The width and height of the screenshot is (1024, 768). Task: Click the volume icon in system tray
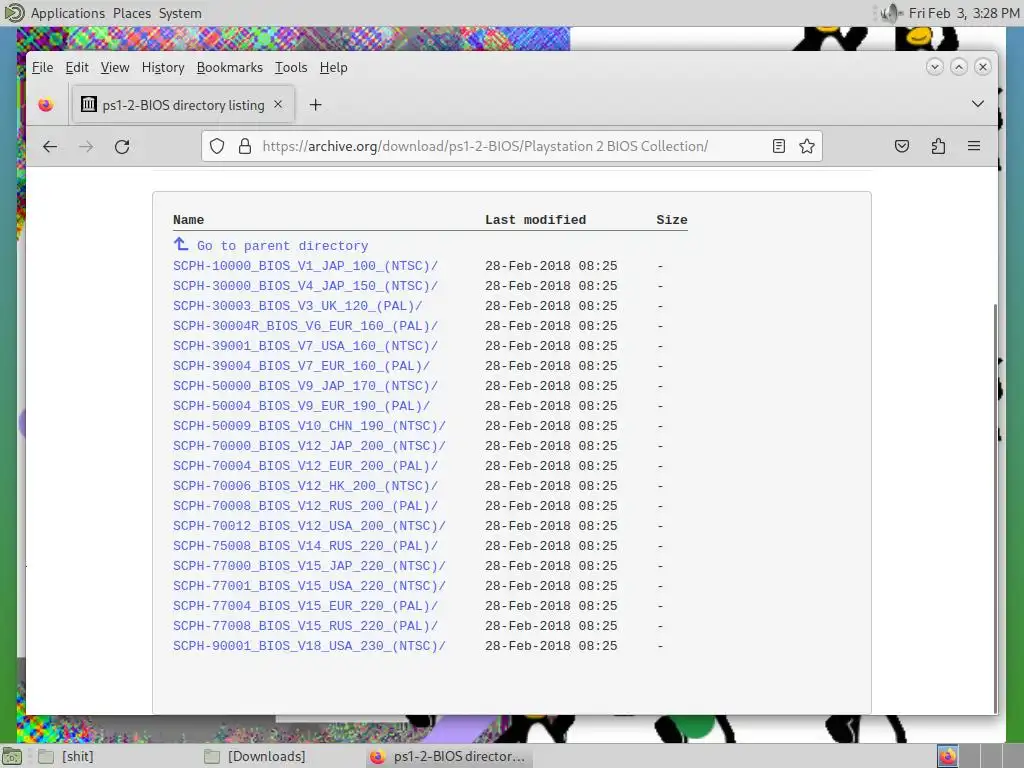(890, 13)
